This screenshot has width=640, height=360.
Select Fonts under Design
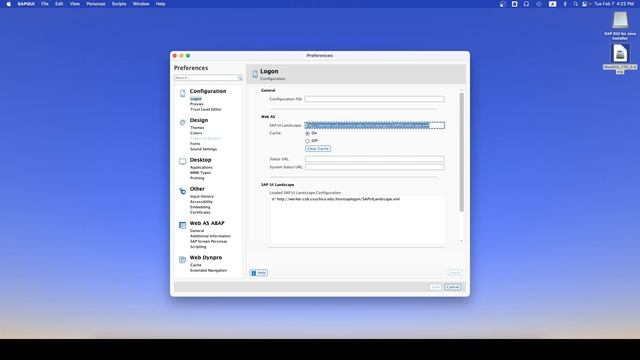click(x=195, y=144)
